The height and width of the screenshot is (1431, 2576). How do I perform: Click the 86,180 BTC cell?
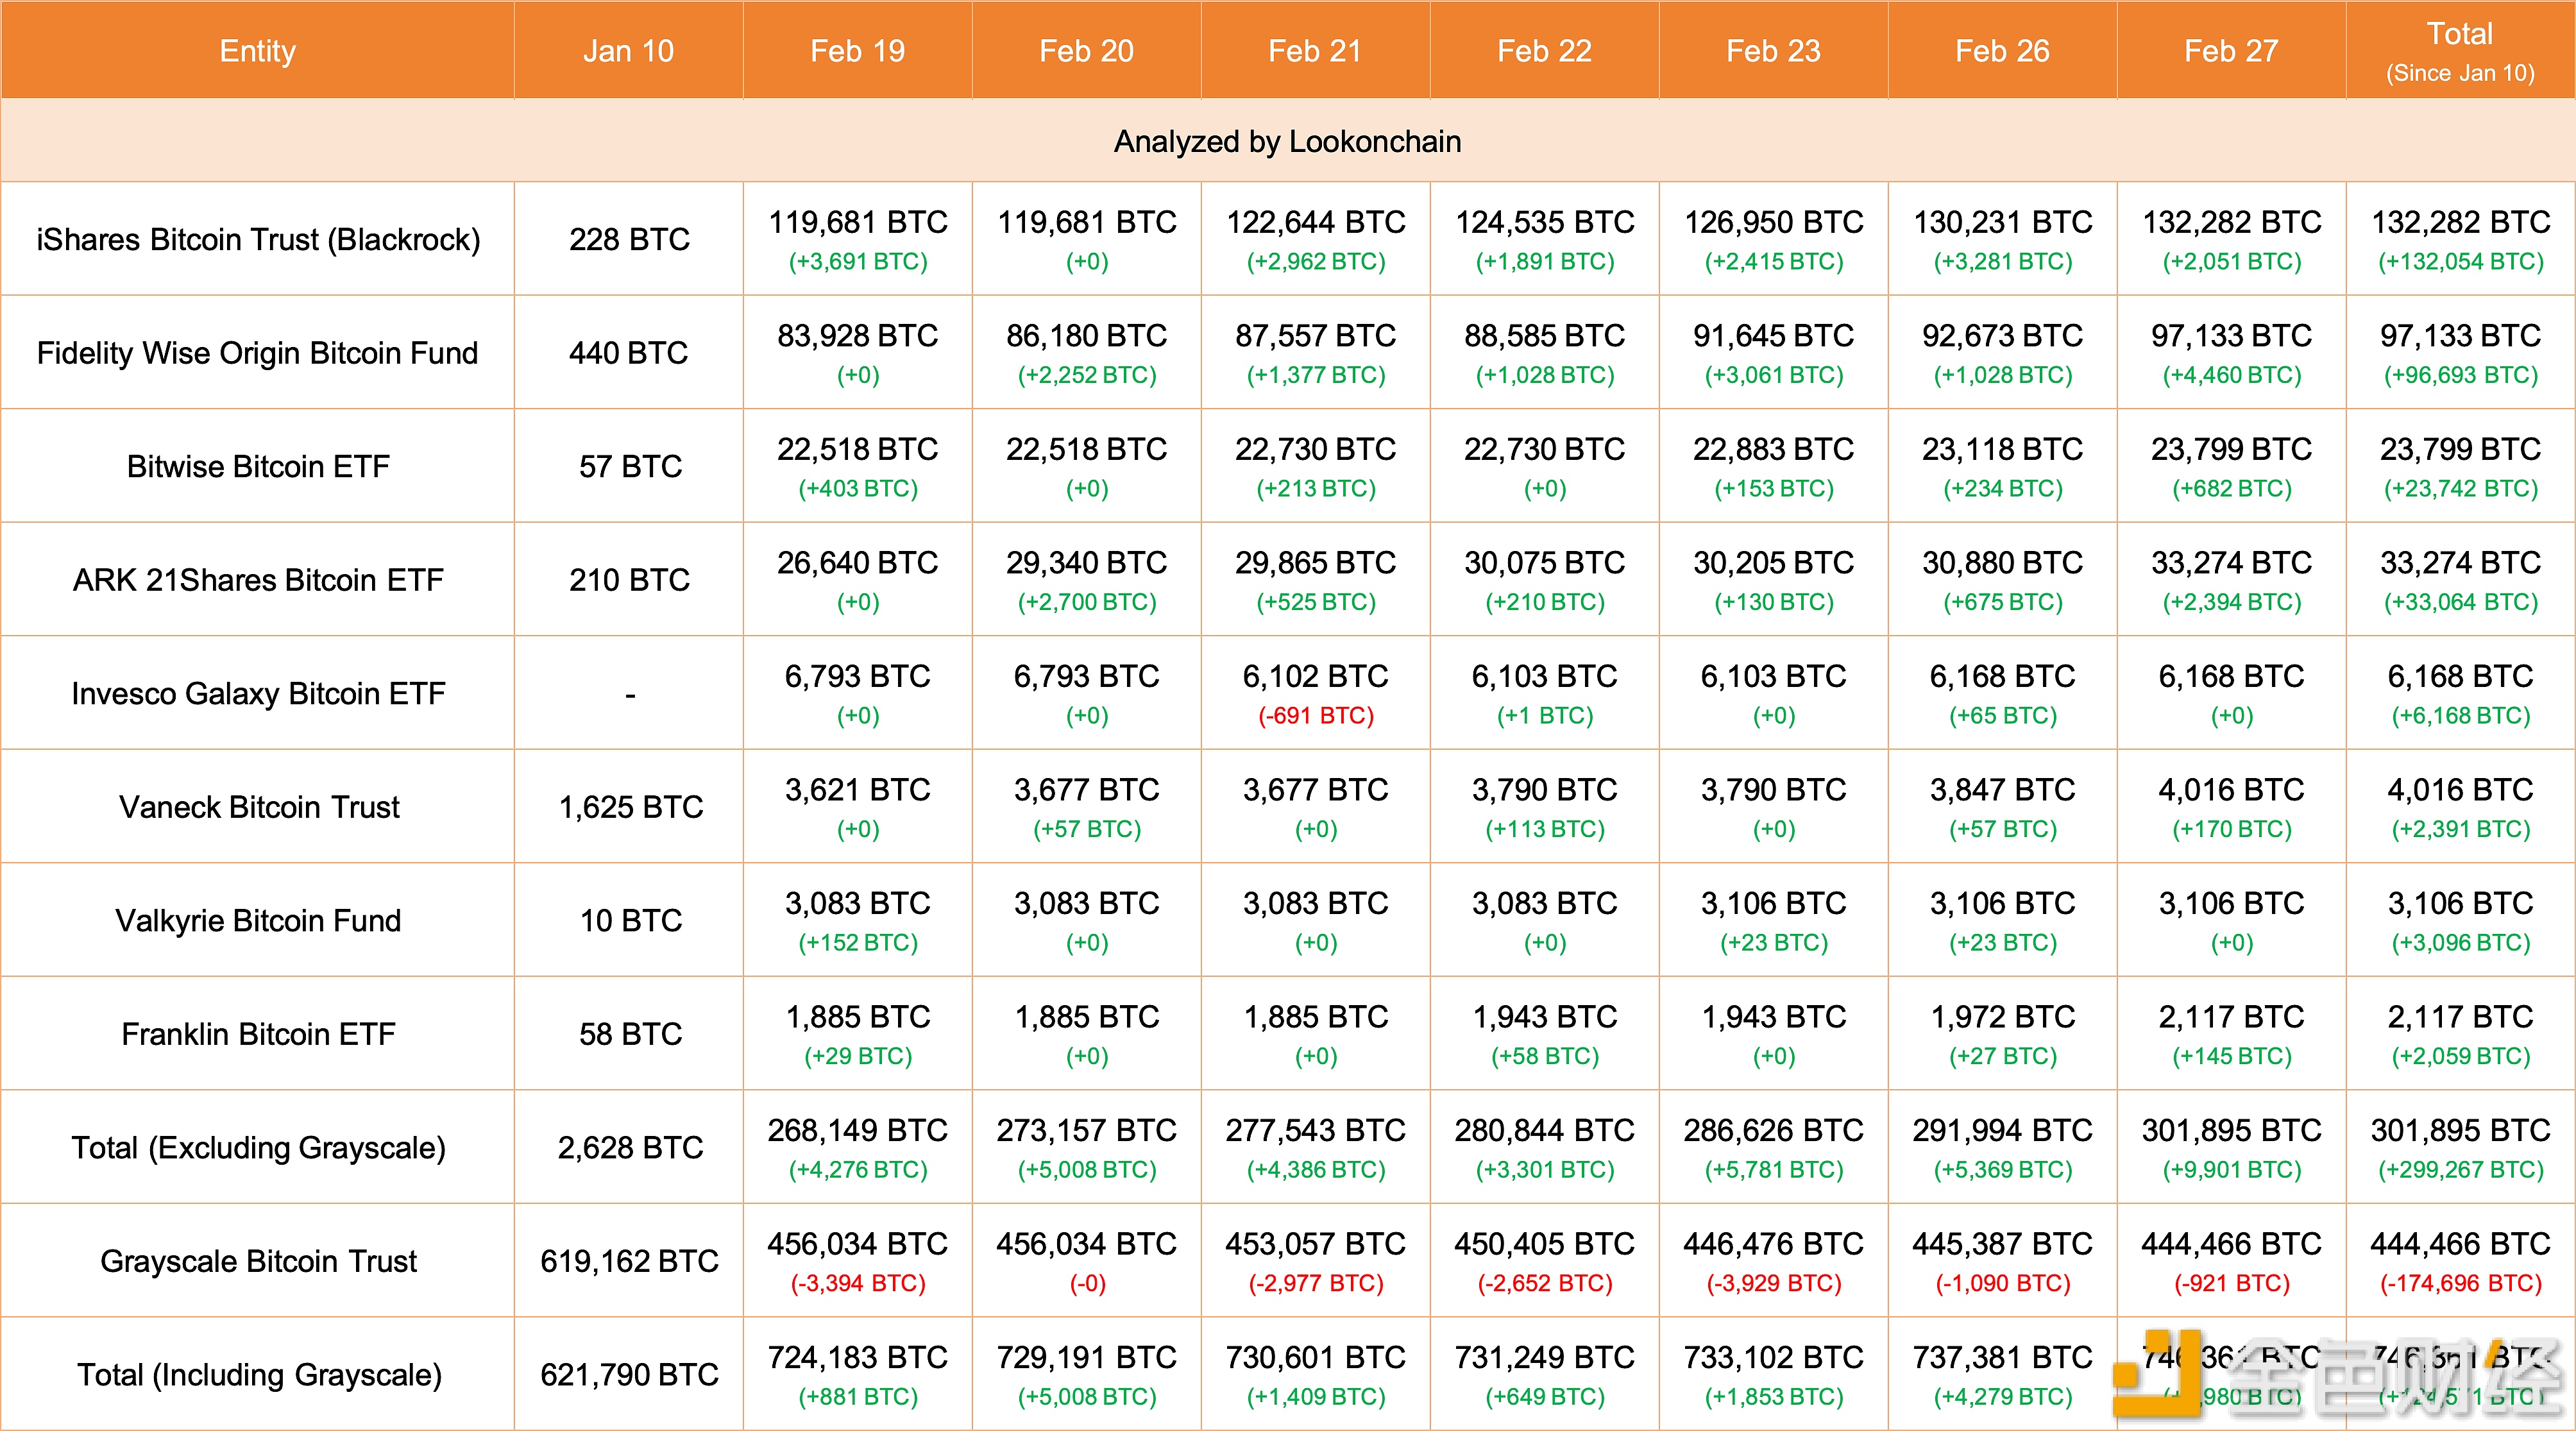click(x=1087, y=335)
